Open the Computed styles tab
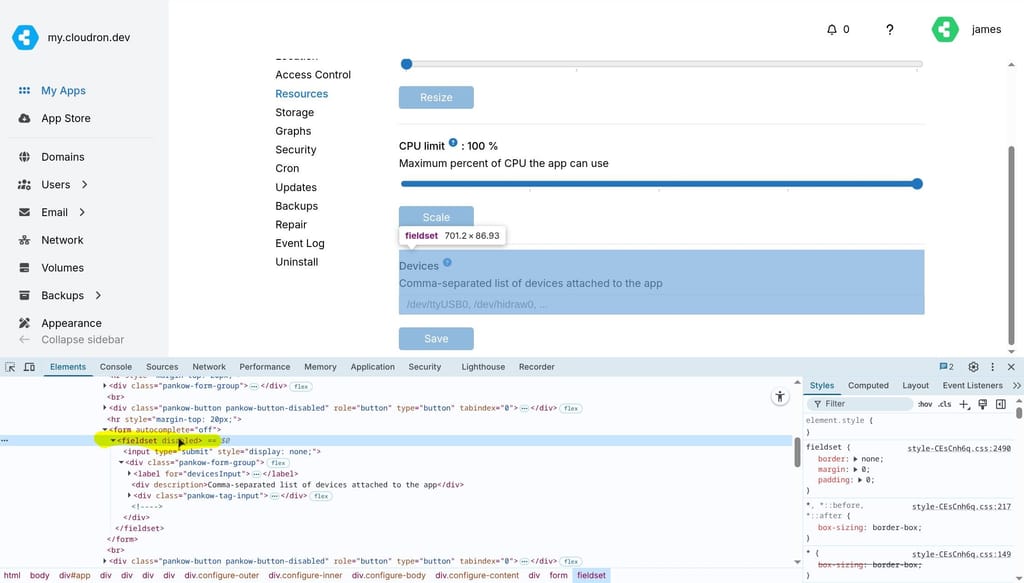Screen dimensions: 1024x583 pos(868,385)
